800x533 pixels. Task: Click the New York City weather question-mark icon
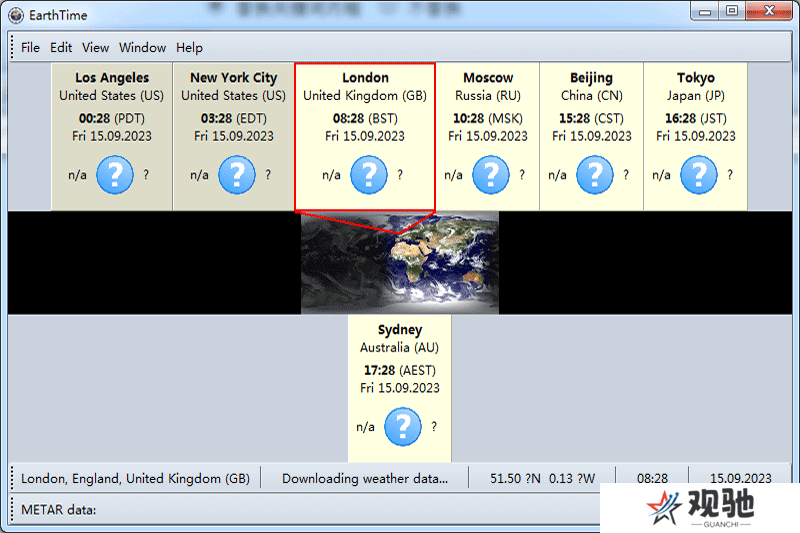tap(237, 175)
